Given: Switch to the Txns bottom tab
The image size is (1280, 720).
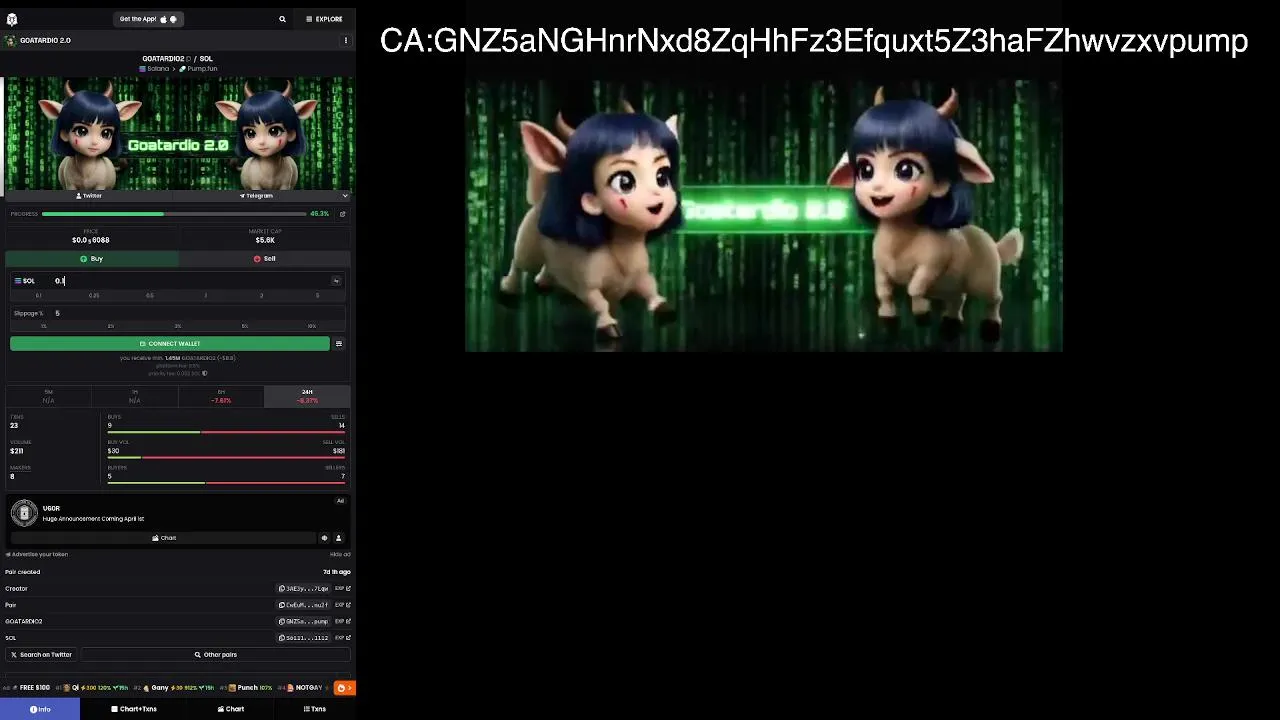Looking at the screenshot, I should pos(315,709).
